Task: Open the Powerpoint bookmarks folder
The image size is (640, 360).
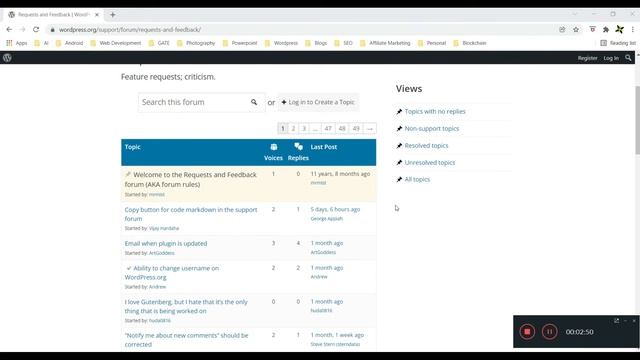Action: (x=240, y=43)
